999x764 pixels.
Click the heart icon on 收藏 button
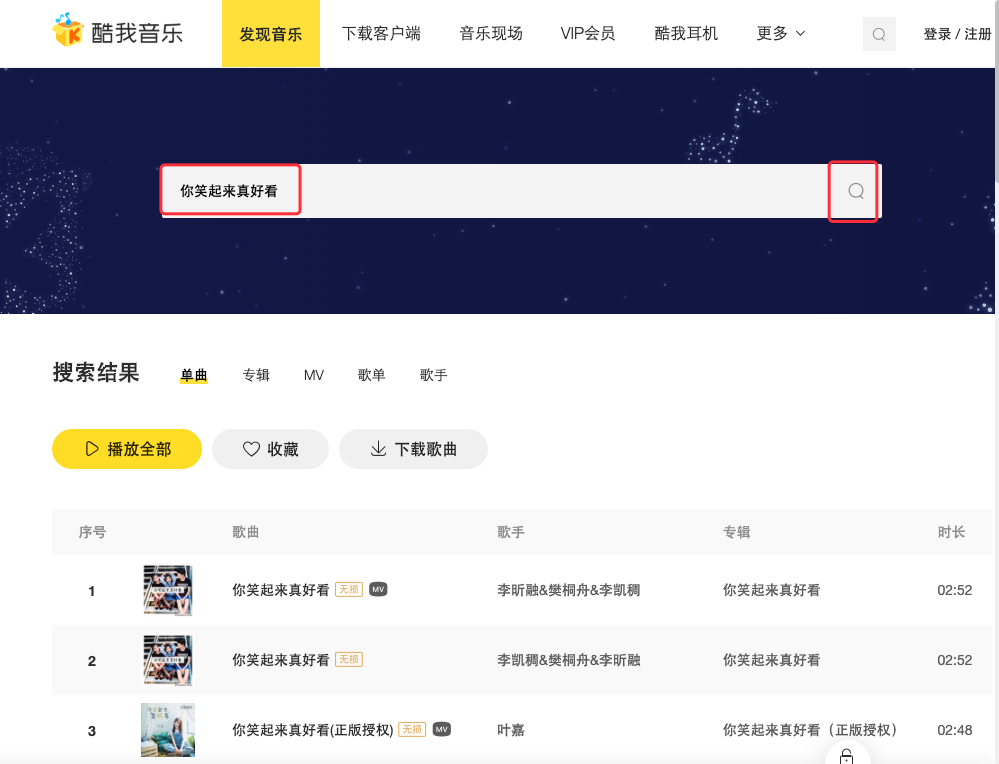coord(251,448)
